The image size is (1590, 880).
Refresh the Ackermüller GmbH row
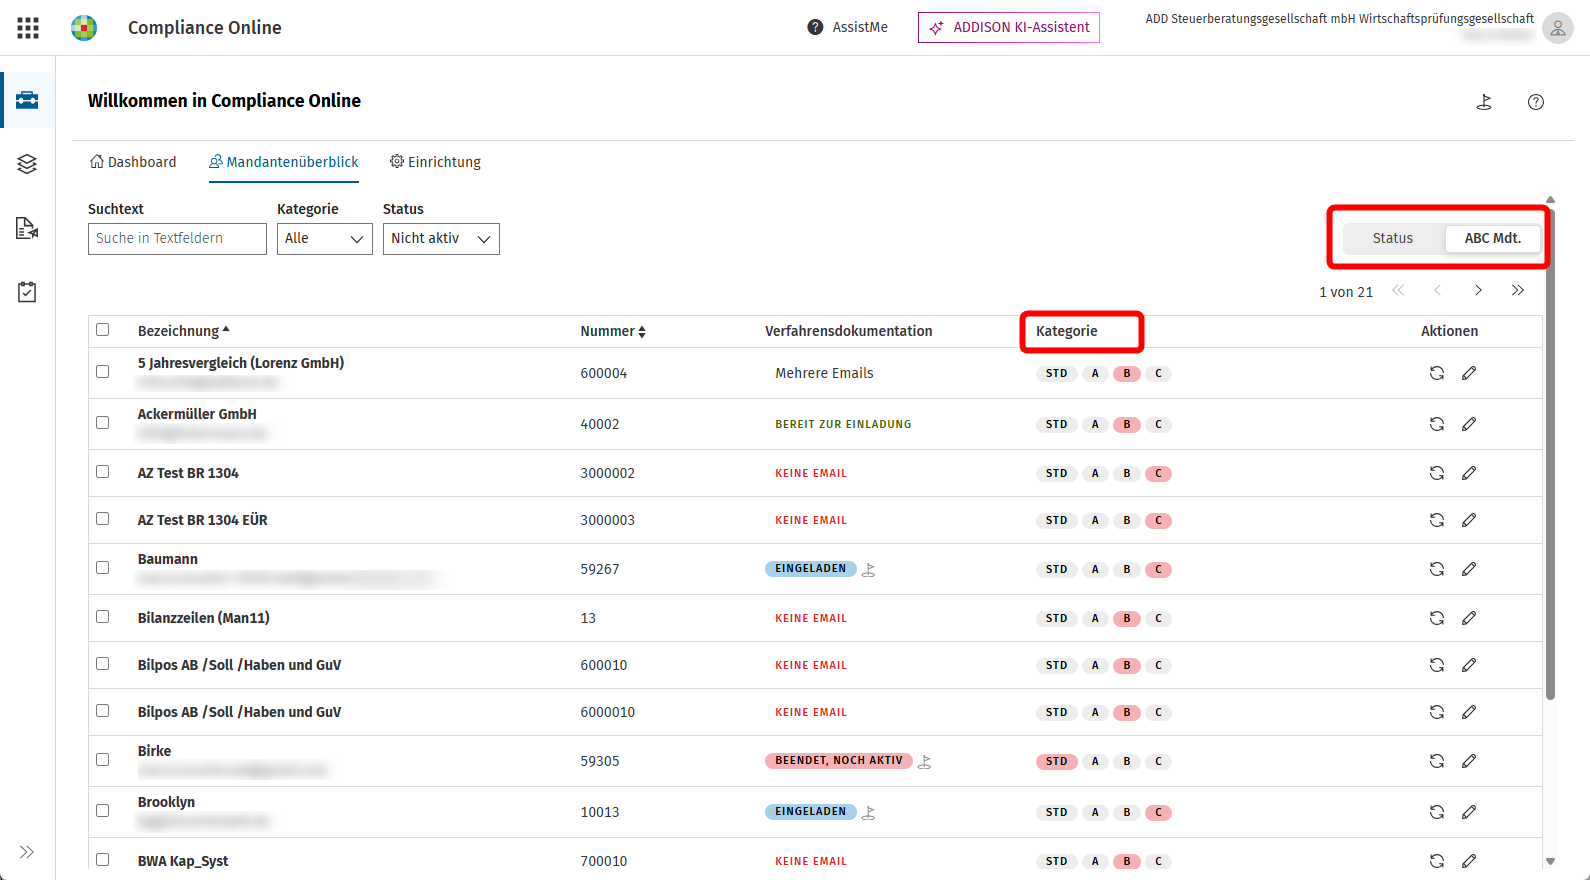click(x=1437, y=424)
